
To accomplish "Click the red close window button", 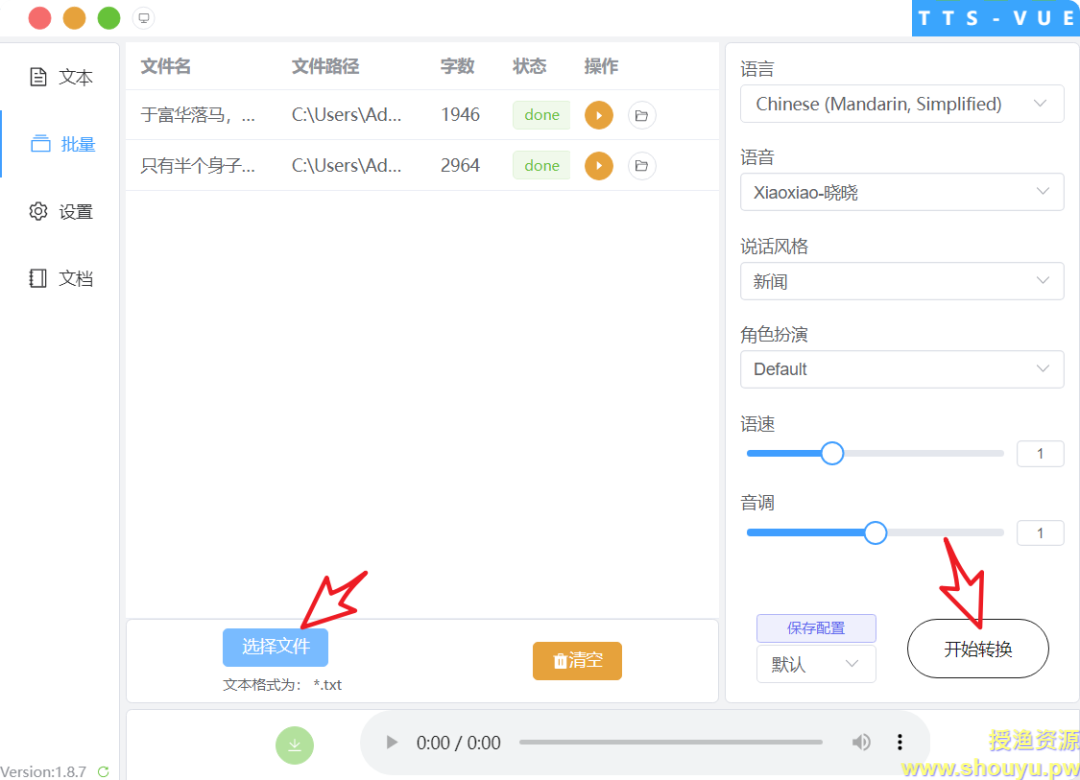I will (x=40, y=18).
